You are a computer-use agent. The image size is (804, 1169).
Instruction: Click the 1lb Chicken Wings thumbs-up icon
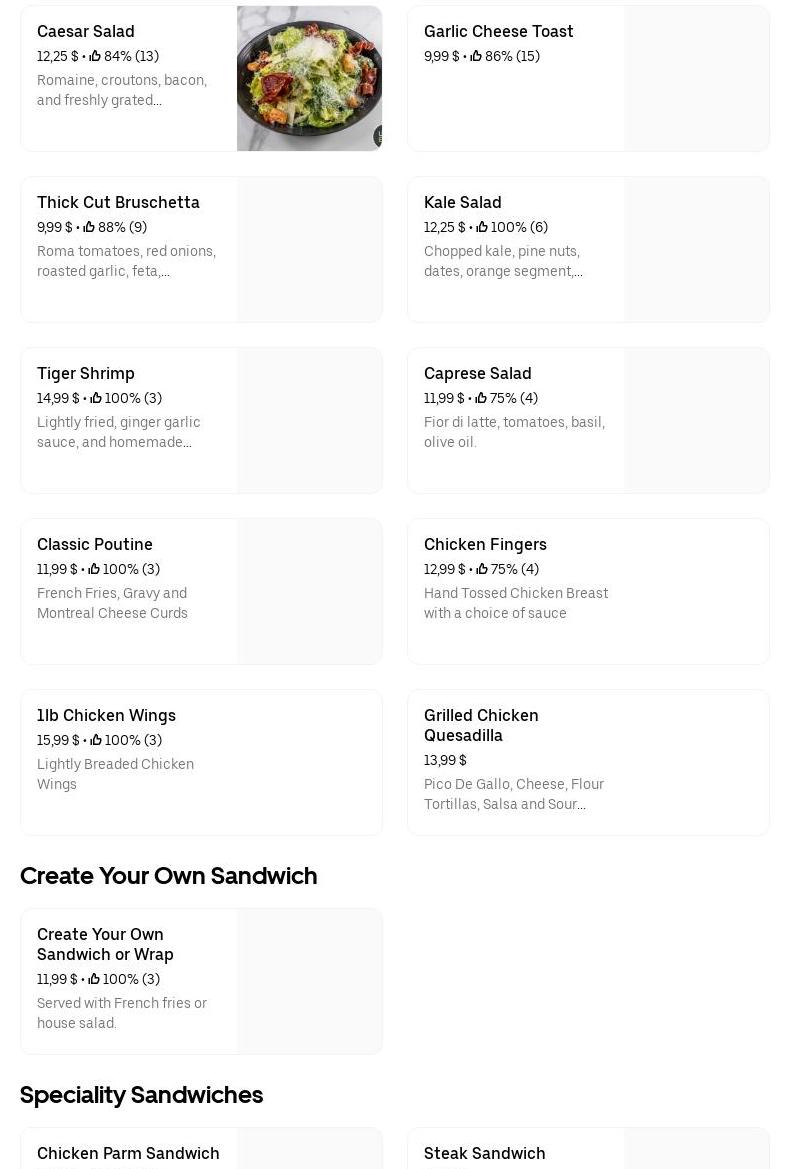[96, 741]
